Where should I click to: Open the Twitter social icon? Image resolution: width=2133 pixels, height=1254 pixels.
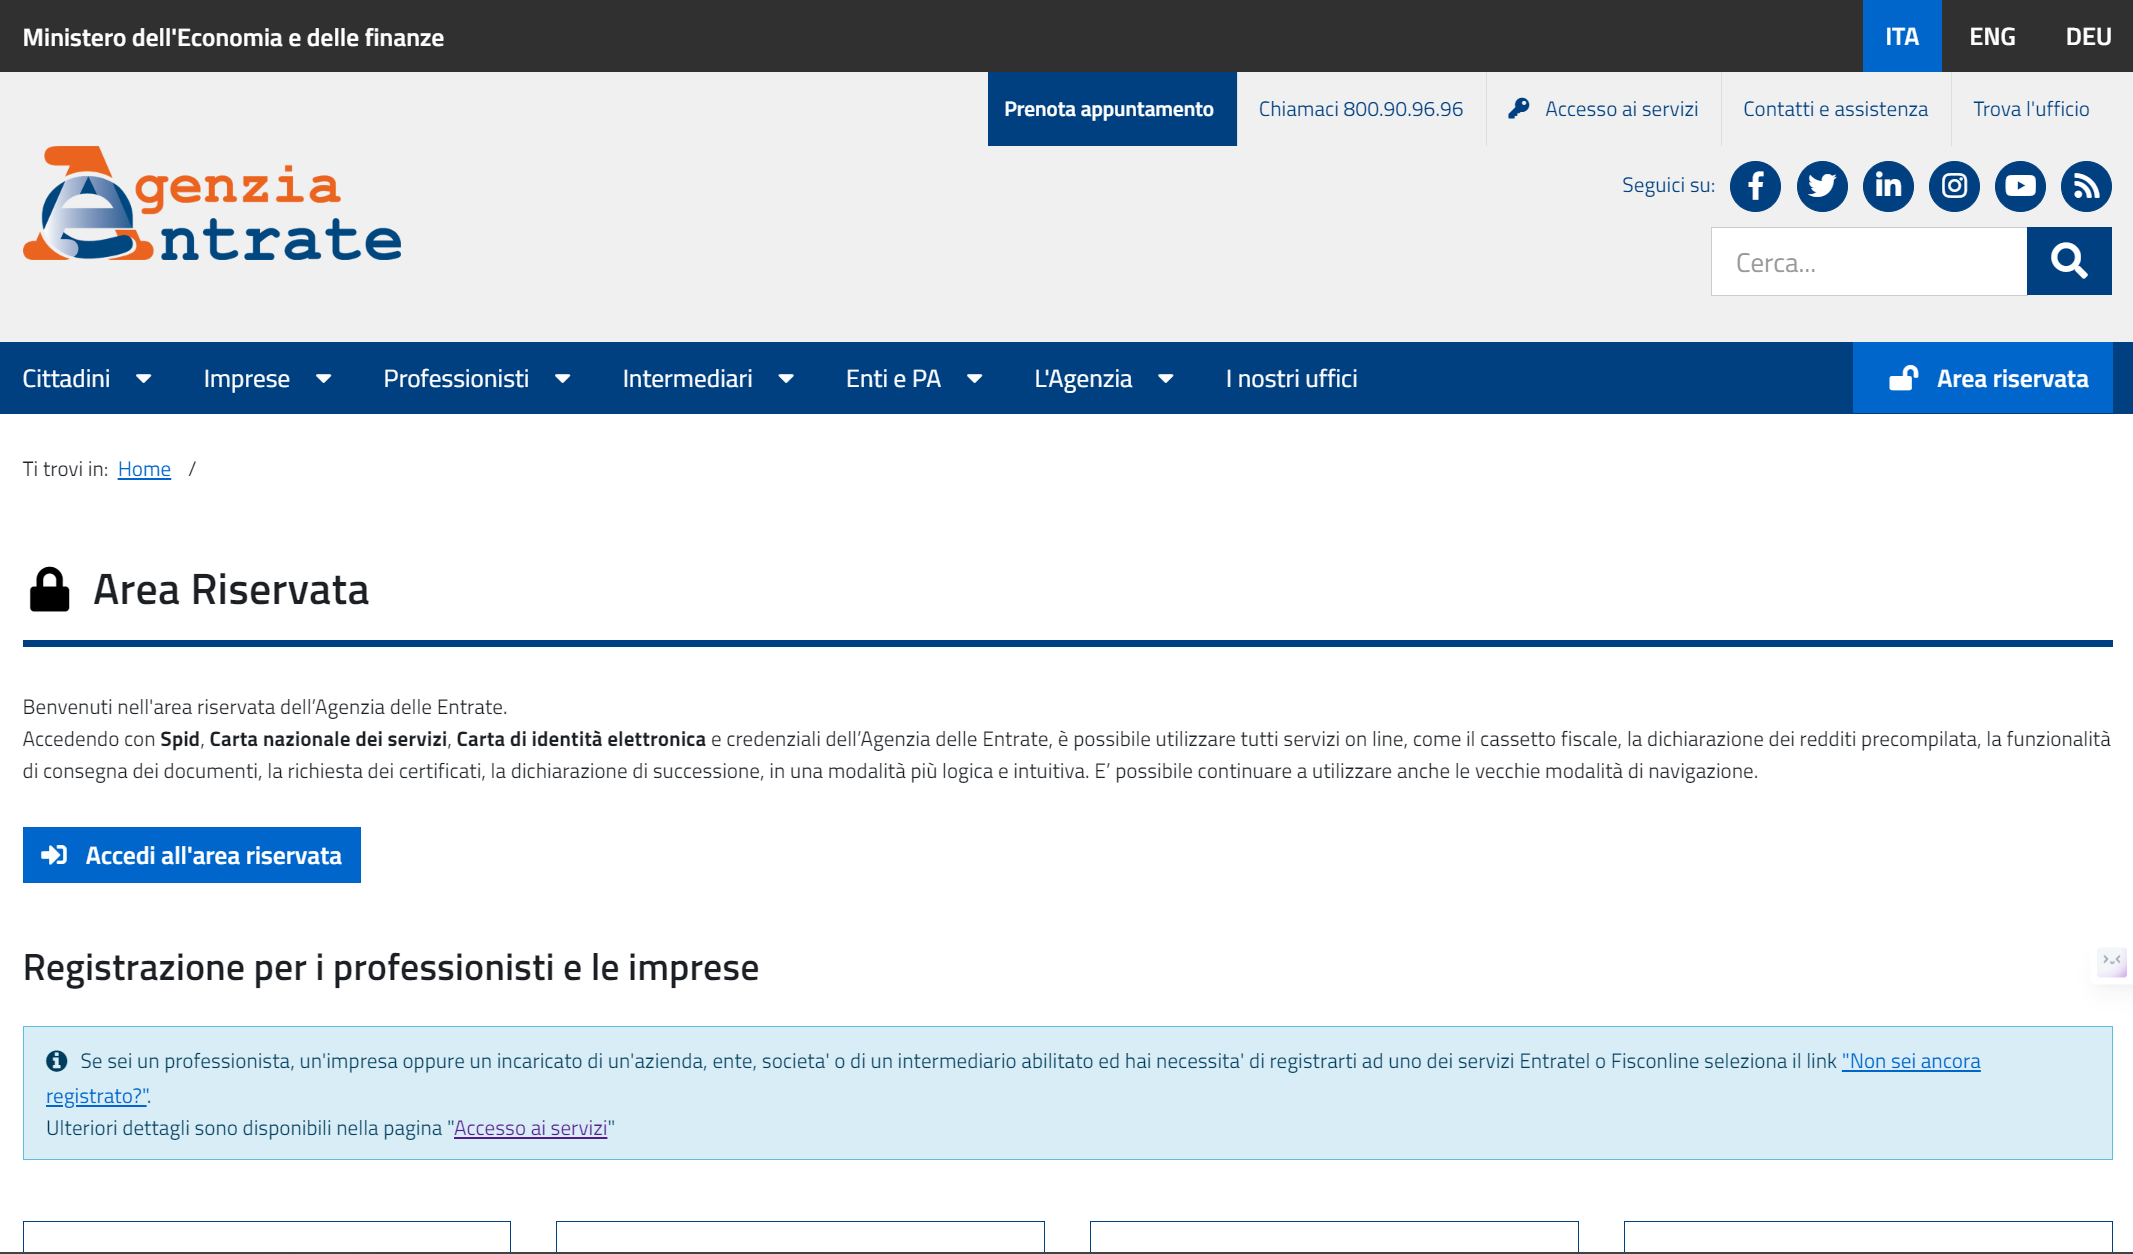(1821, 186)
